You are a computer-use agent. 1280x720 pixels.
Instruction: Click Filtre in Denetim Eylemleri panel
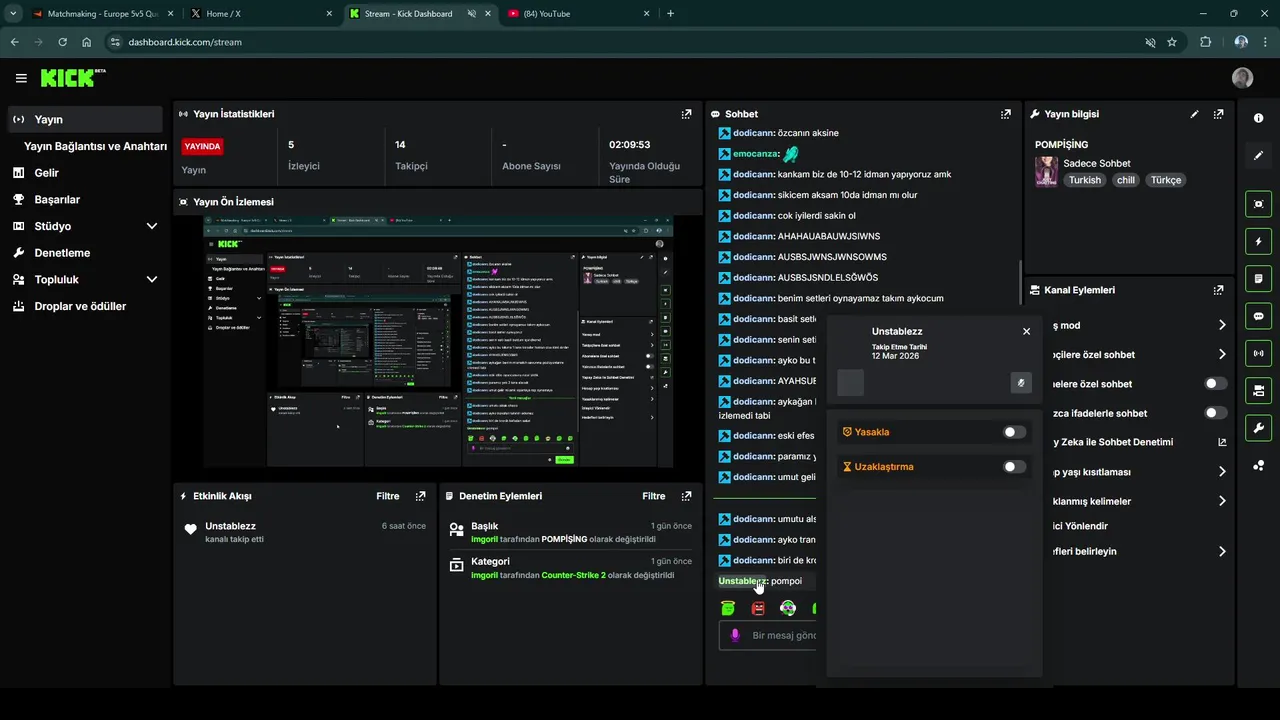(x=654, y=496)
